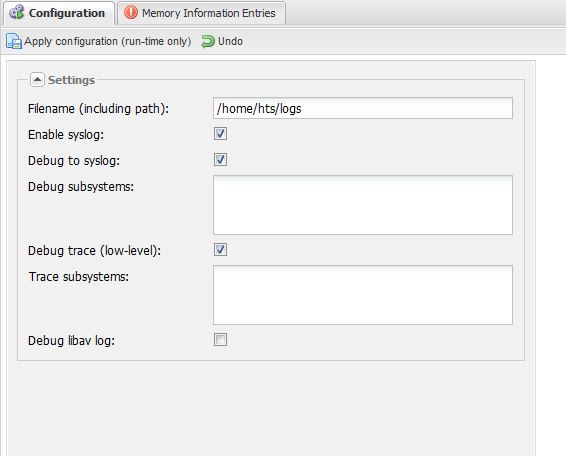Viewport: 566px width, 456px height.
Task: Click the Enable syslog label text
Action: (x=66, y=135)
